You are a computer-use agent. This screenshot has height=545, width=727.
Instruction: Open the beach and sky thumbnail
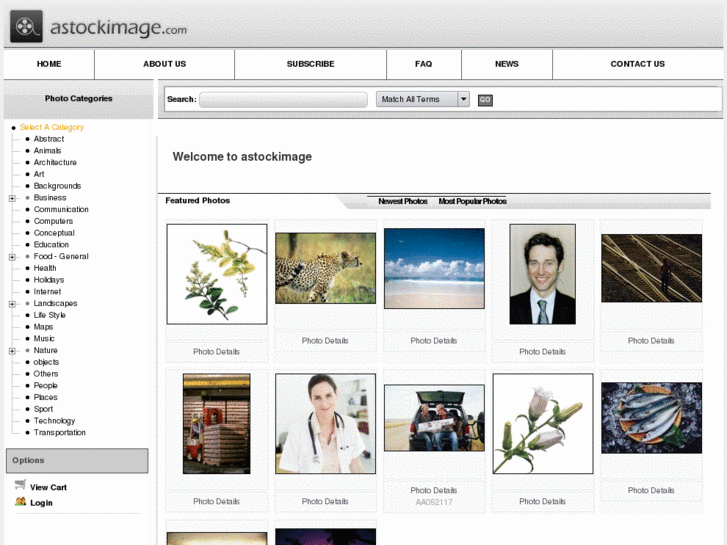click(x=434, y=268)
